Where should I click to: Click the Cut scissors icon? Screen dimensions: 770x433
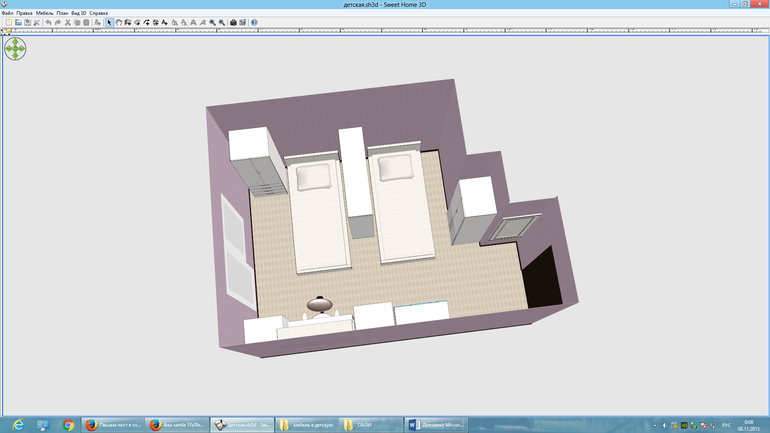pos(67,22)
